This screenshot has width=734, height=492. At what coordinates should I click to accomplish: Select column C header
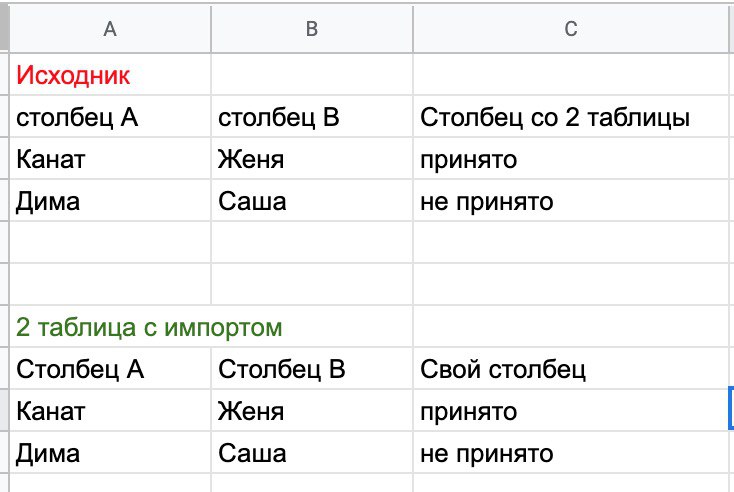[571, 30]
